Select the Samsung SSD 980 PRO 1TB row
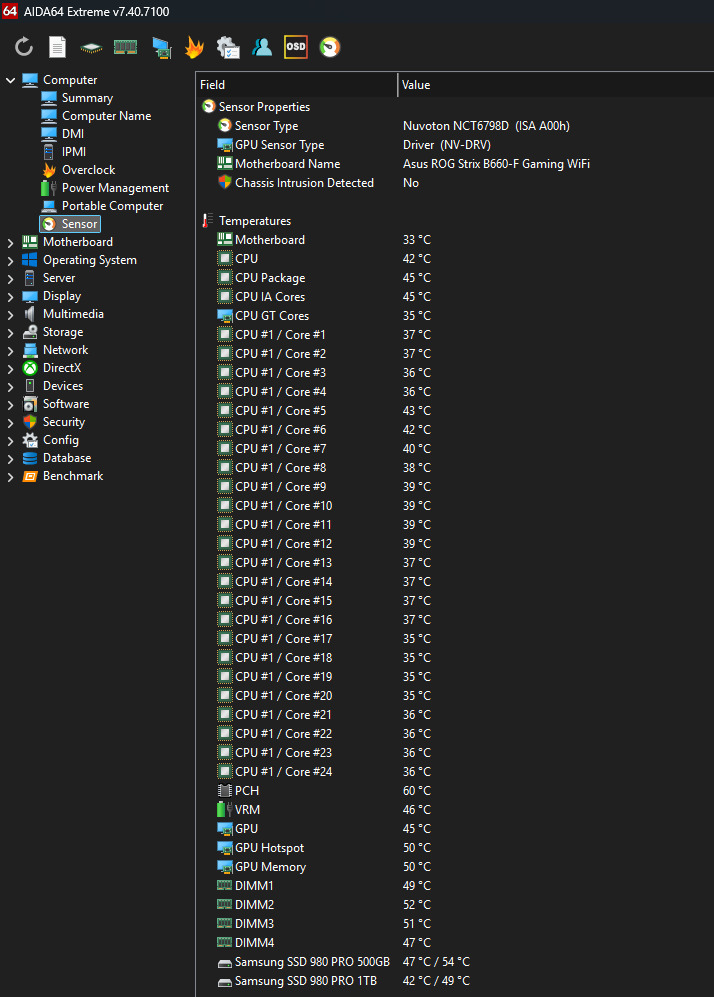The height and width of the screenshot is (997, 714). point(455,980)
